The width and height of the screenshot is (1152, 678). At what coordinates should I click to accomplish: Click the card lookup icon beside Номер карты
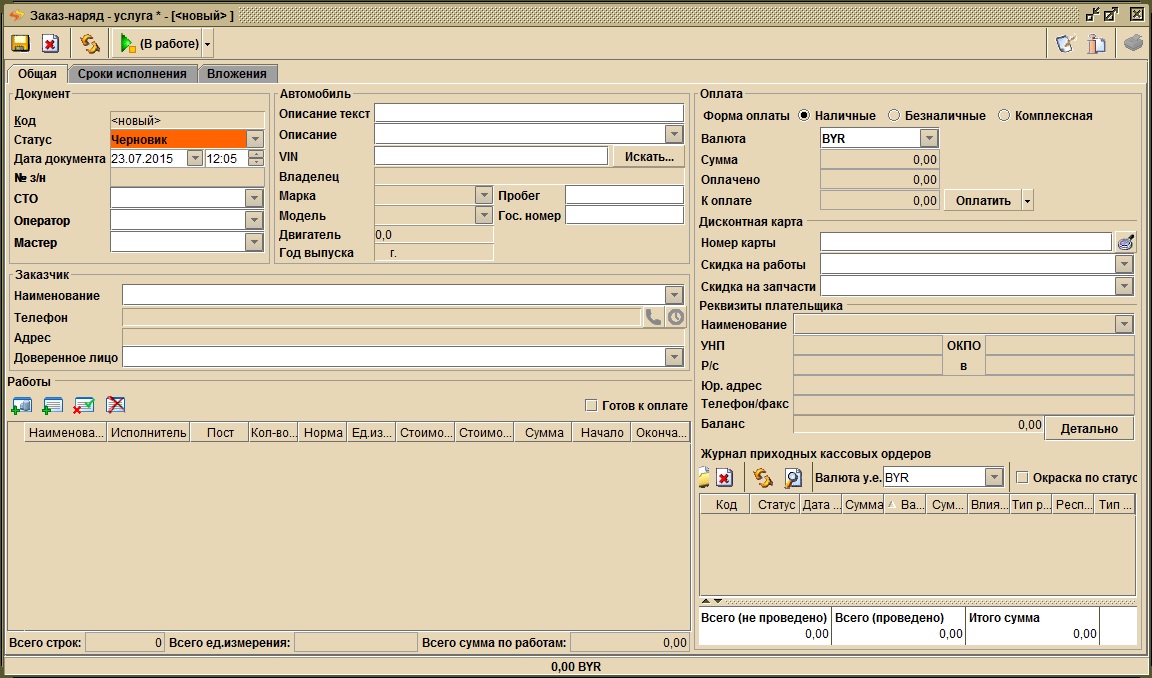pos(1125,242)
